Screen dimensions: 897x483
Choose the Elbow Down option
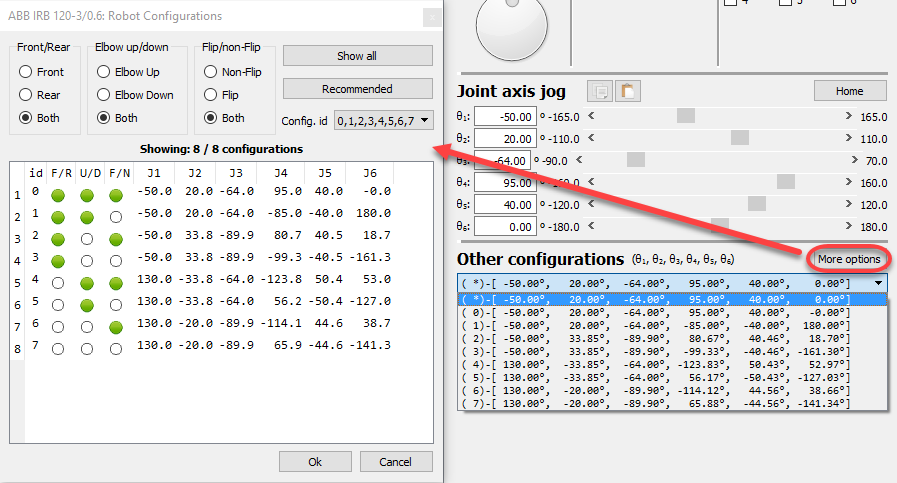click(x=104, y=95)
